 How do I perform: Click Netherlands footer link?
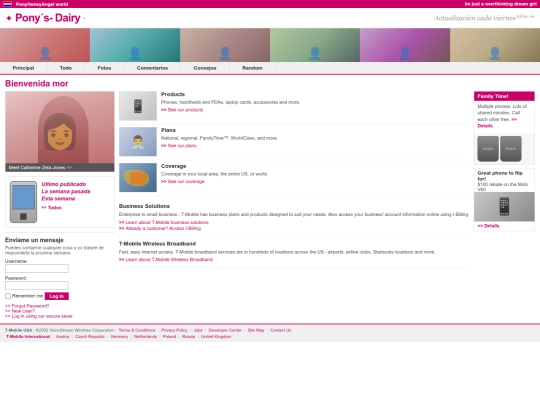145,336
